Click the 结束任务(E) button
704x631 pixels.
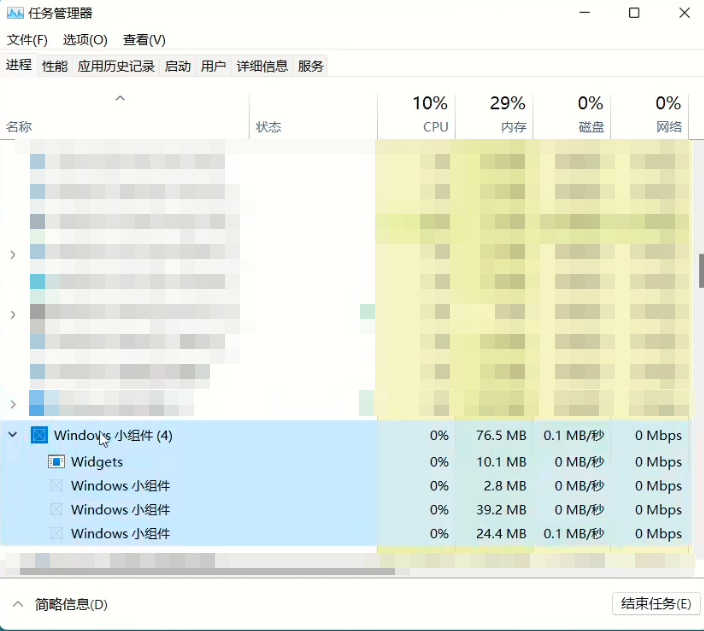(656, 604)
